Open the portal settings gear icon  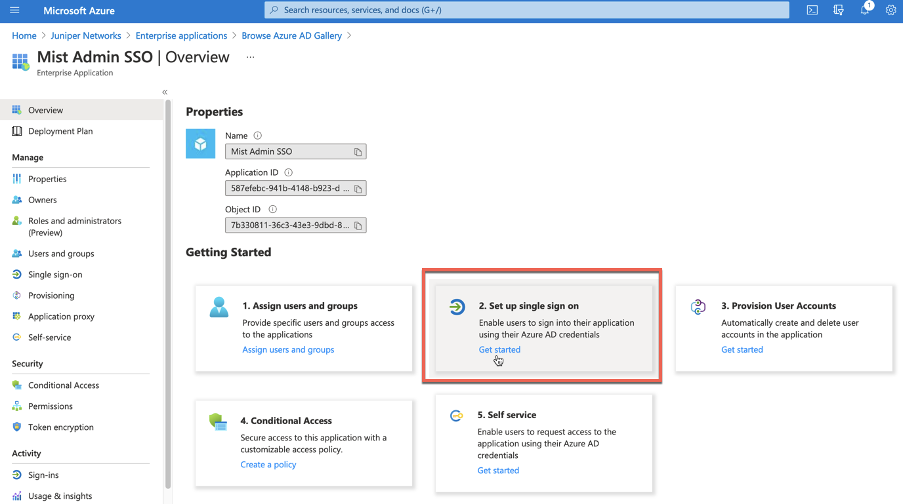(891, 10)
